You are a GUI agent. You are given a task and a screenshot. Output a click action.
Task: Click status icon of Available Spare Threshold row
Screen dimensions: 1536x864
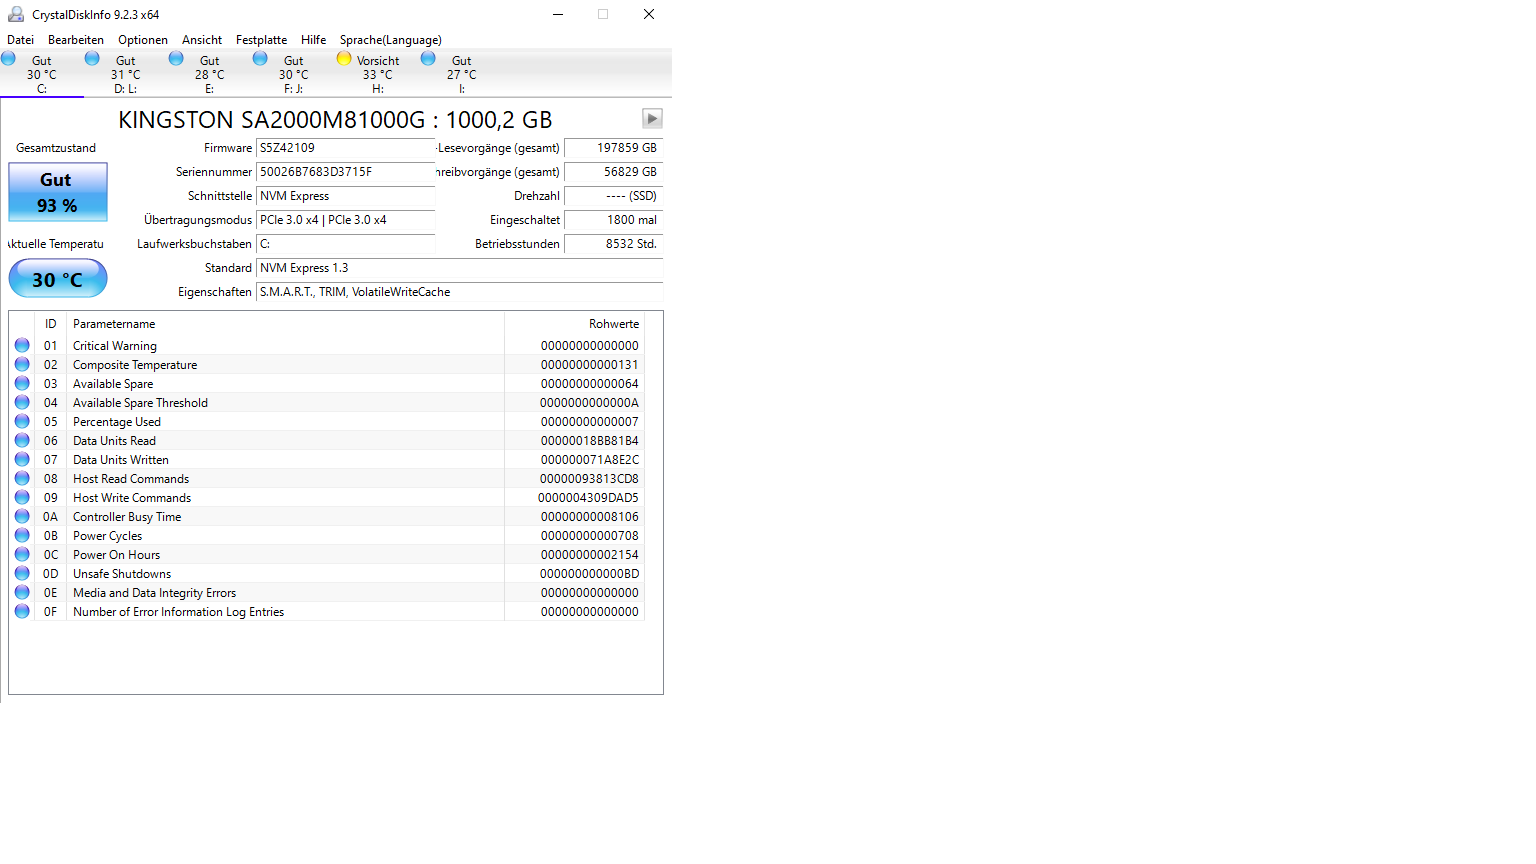pyautogui.click(x=22, y=402)
